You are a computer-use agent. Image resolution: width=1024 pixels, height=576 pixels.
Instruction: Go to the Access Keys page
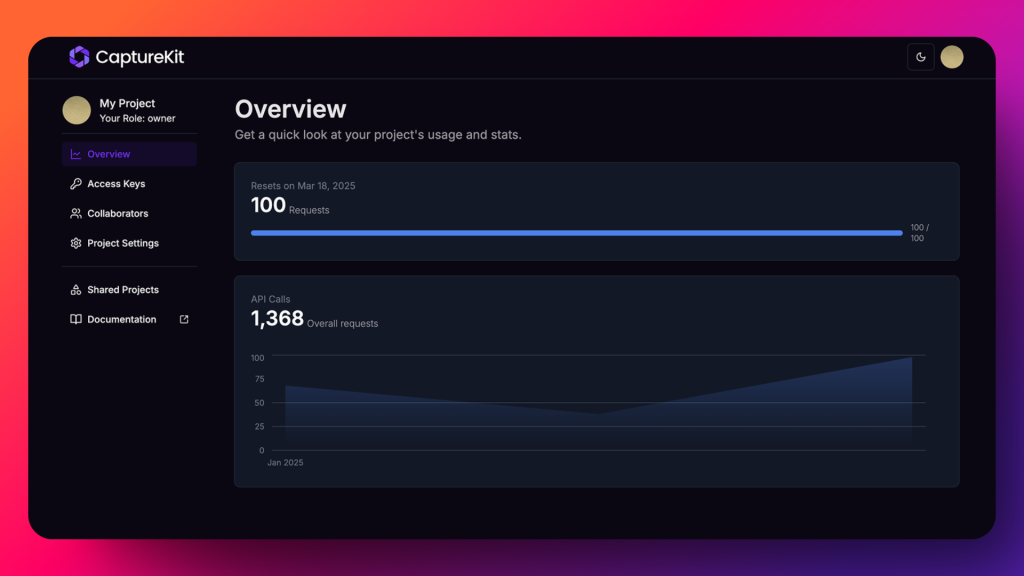coord(116,184)
